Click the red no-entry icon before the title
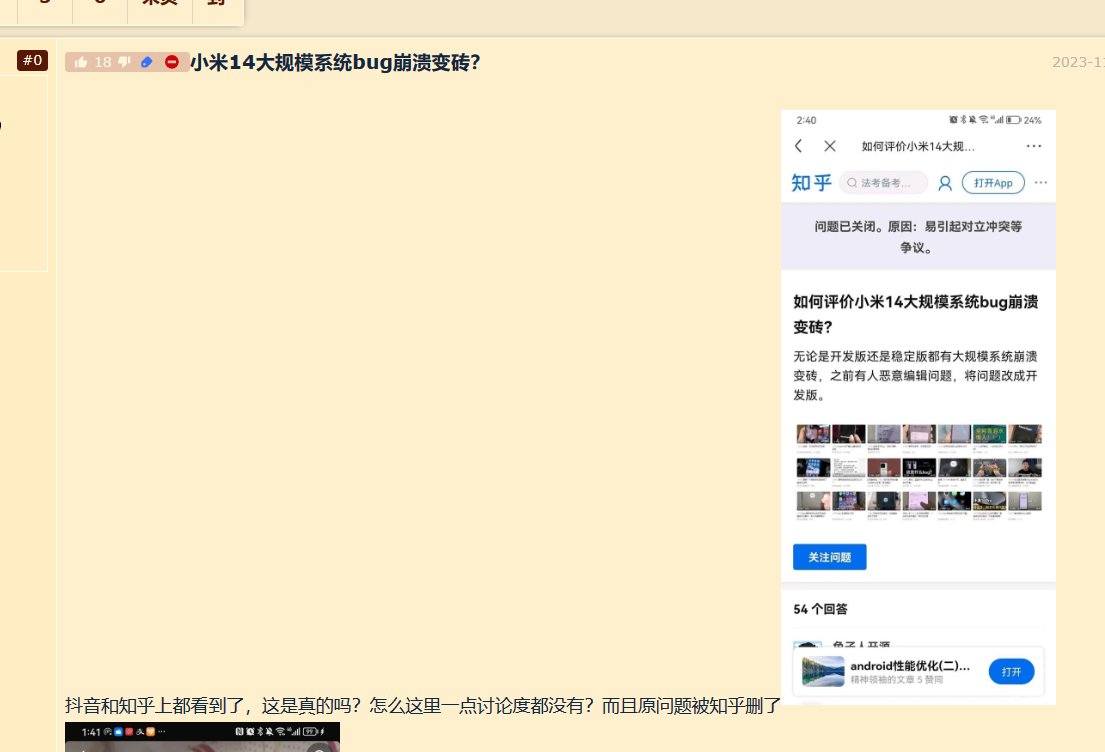This screenshot has height=752, width=1105. point(171,62)
